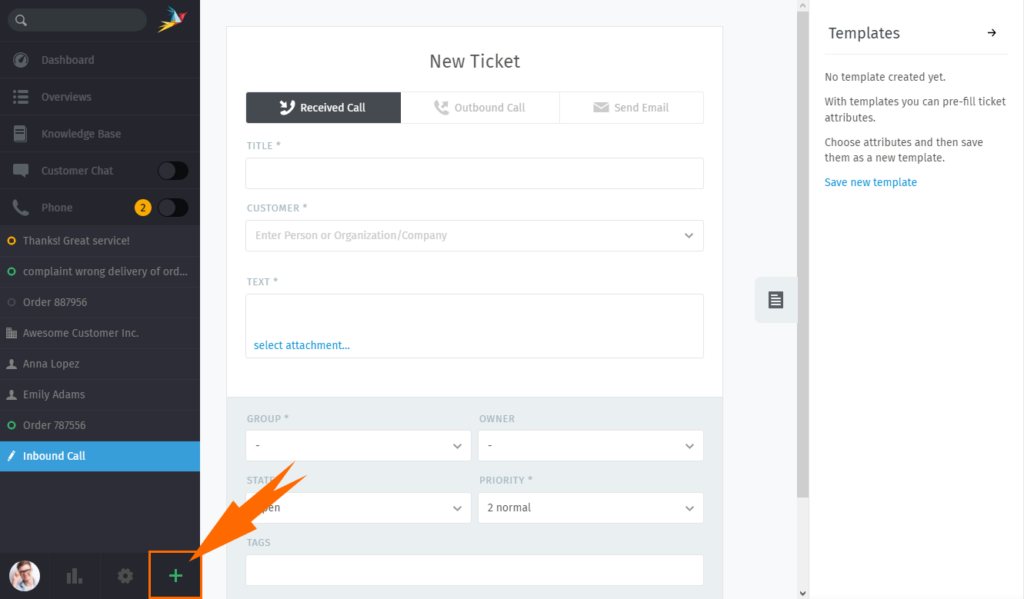
Task: Click the Save new template link
Action: pyautogui.click(x=870, y=182)
